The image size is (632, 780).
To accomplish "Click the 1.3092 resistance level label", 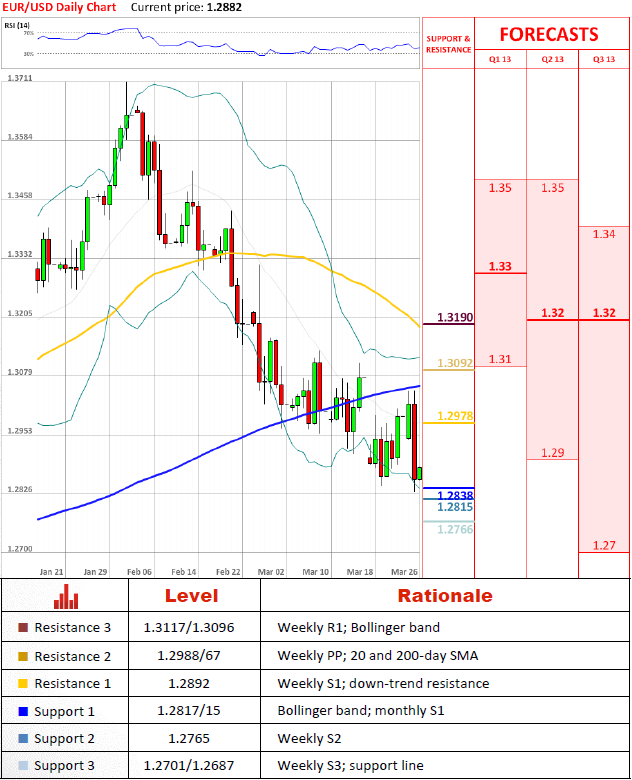I will (455, 363).
